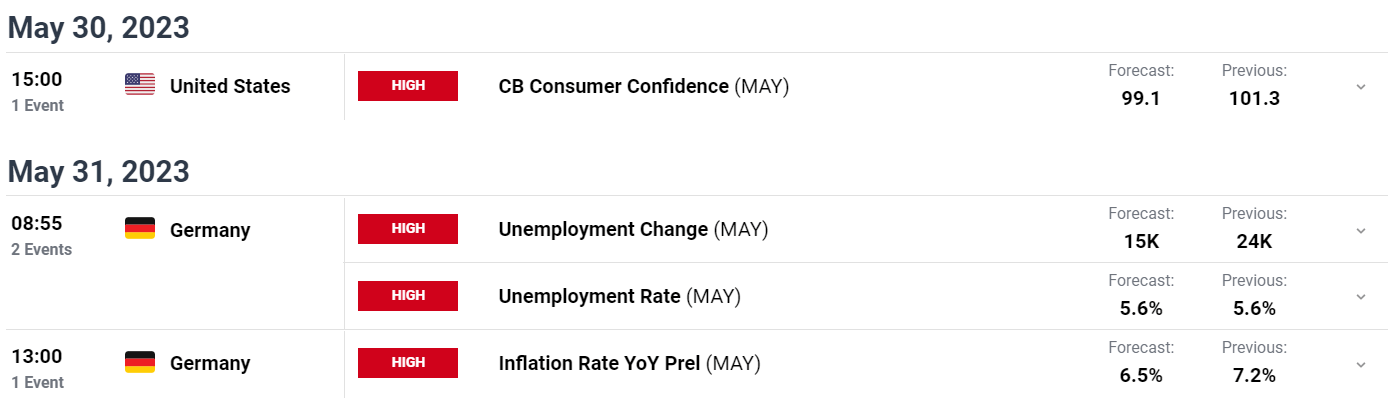Click HIGH badge for CB Consumer Confidence
The height and width of the screenshot is (410, 1388).
[x=408, y=86]
